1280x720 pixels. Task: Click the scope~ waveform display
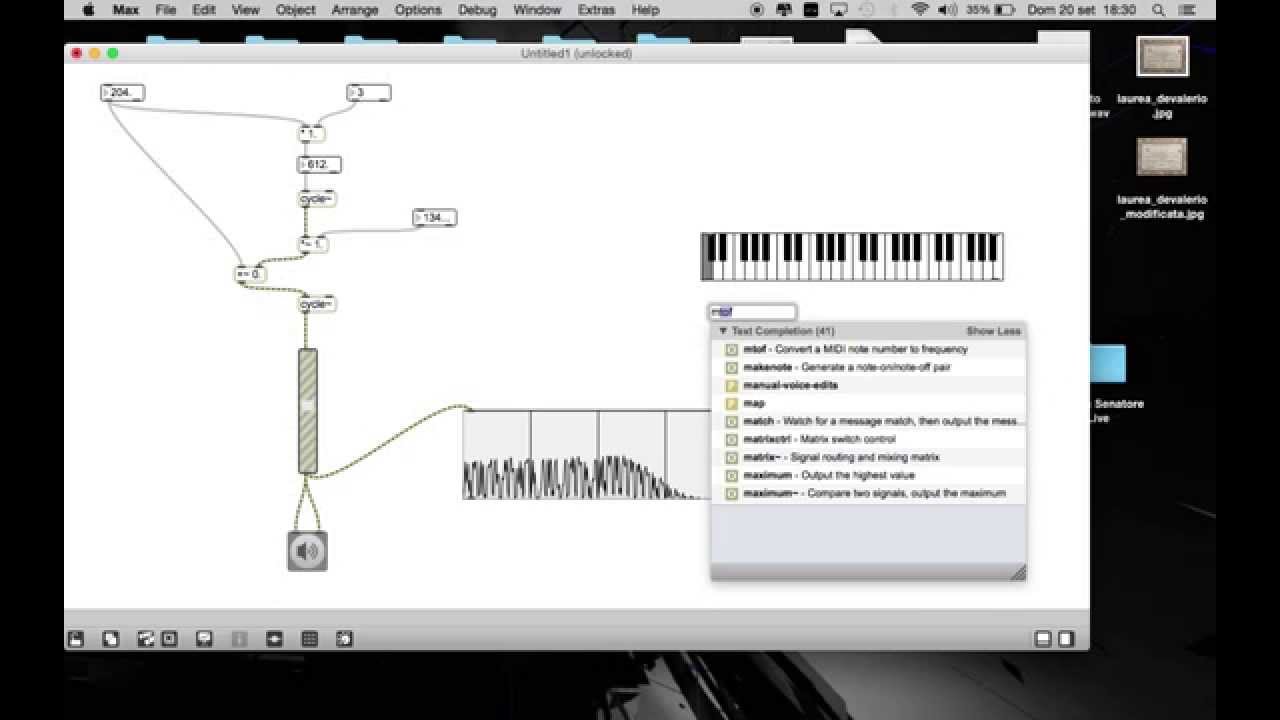click(587, 454)
